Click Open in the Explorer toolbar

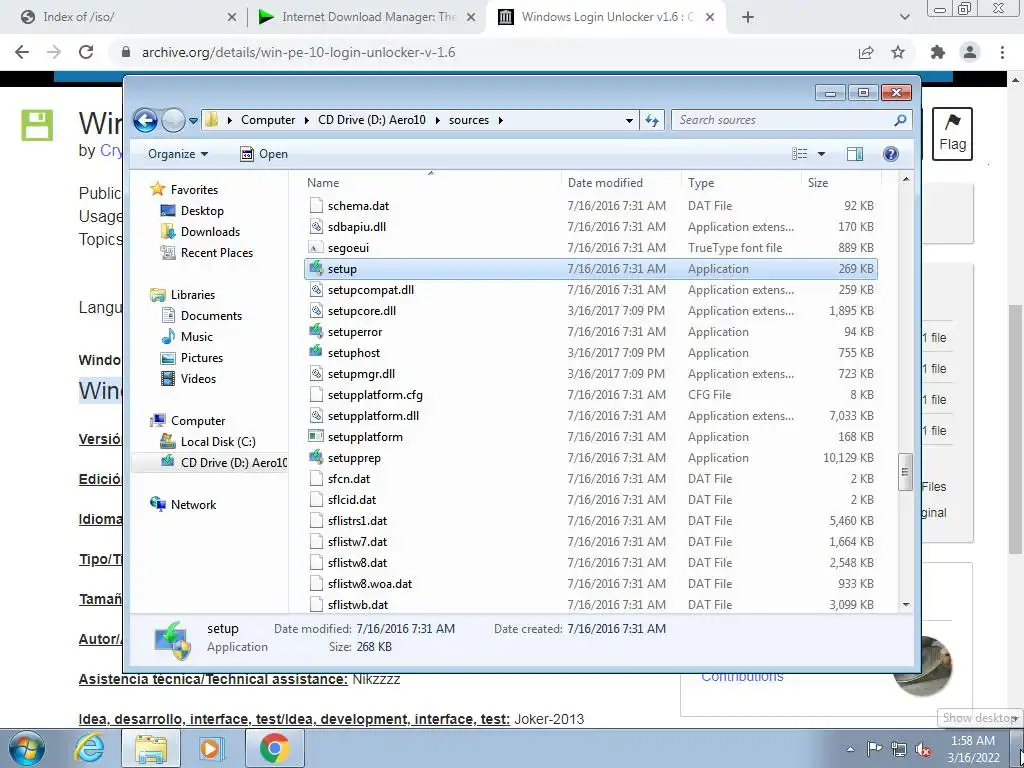pos(264,154)
